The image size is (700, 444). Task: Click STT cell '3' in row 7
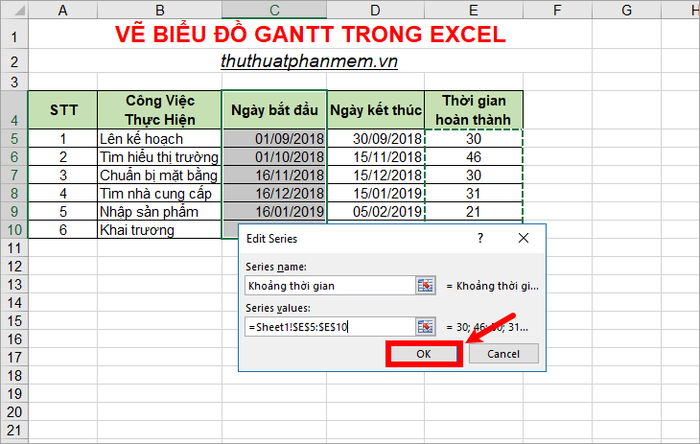pos(63,175)
